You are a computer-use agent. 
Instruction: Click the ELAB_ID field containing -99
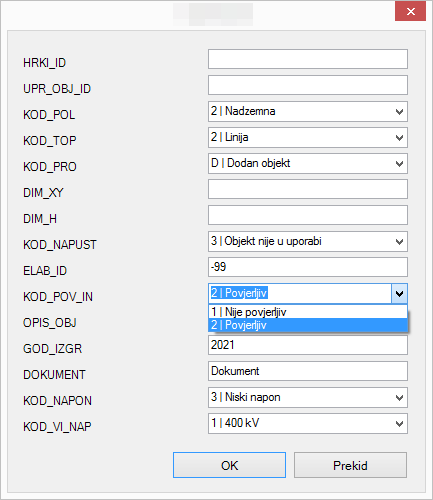(x=308, y=267)
